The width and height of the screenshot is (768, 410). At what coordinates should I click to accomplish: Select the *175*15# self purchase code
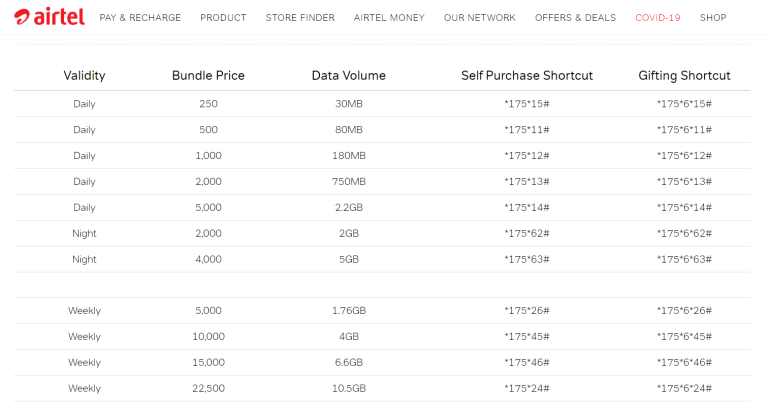pyautogui.click(x=527, y=104)
